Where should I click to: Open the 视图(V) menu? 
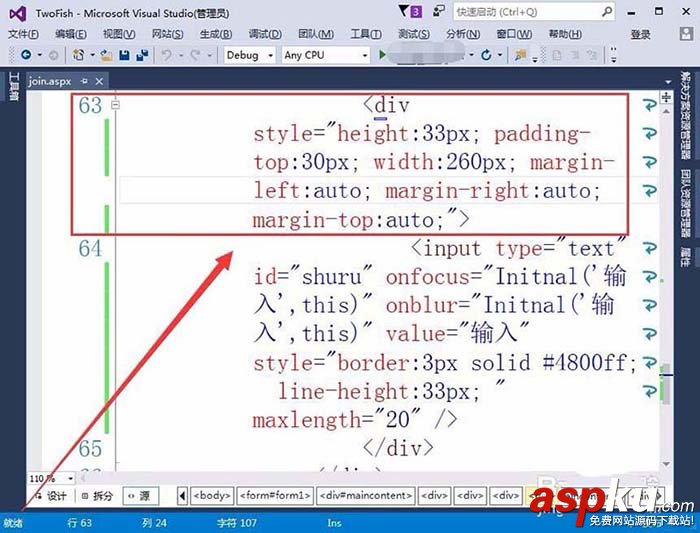point(119,34)
